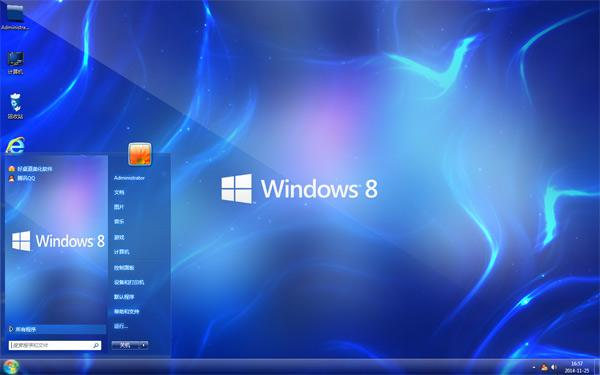
Task: Open 帮助和支持 (Help and Support)
Action: [127, 311]
